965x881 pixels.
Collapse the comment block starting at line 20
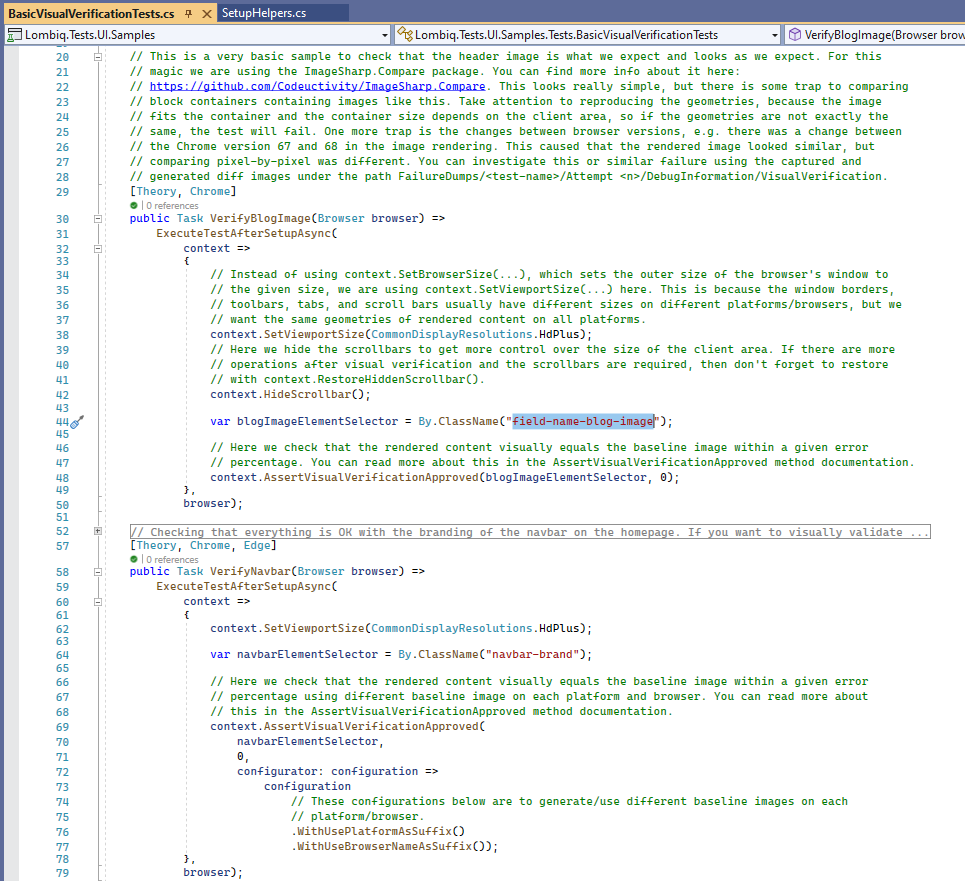click(x=97, y=57)
